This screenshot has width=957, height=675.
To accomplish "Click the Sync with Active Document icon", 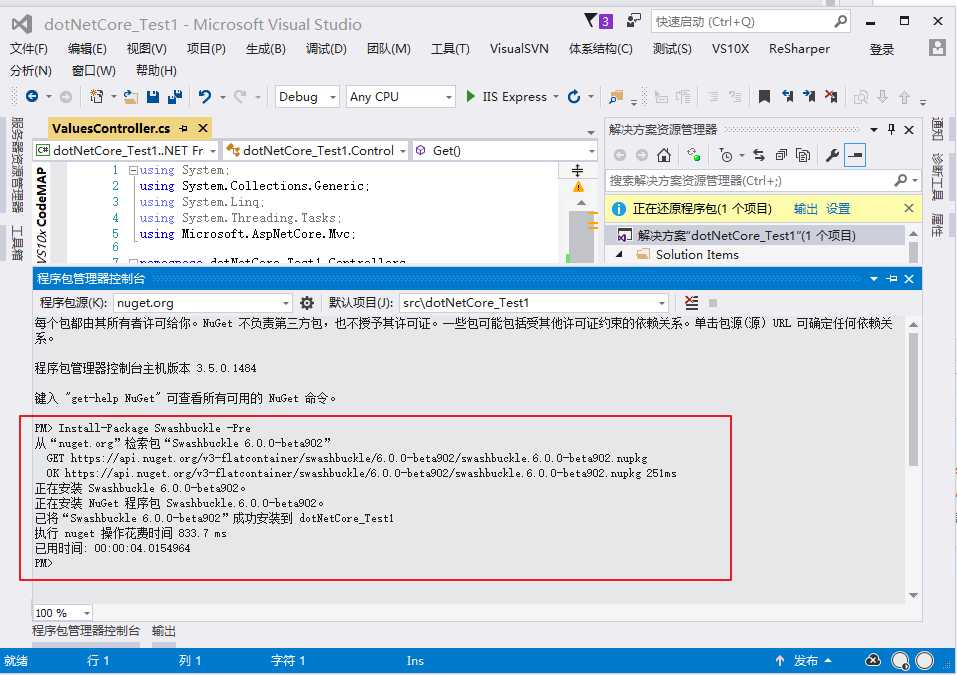I will [x=693, y=156].
